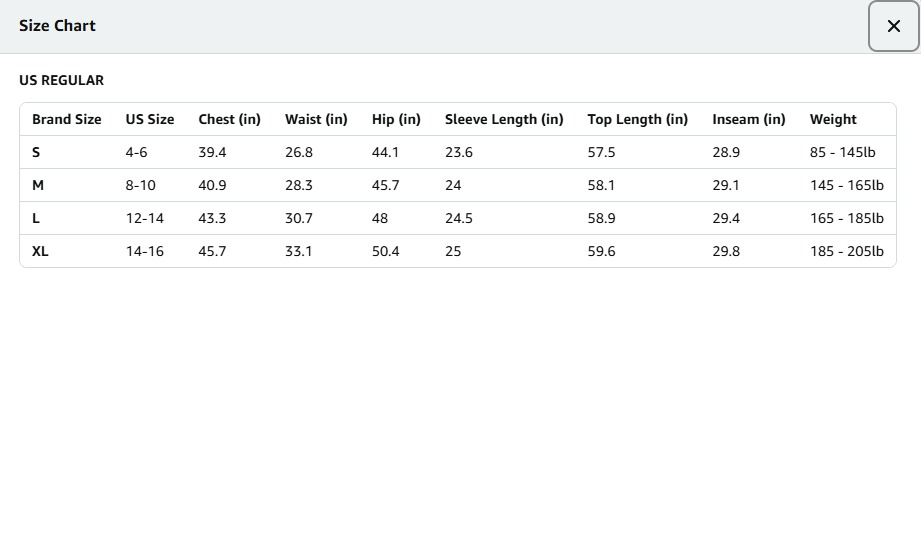This screenshot has width=921, height=546.
Task: Click the 45.7 chest value for XL
Action: [x=212, y=251]
